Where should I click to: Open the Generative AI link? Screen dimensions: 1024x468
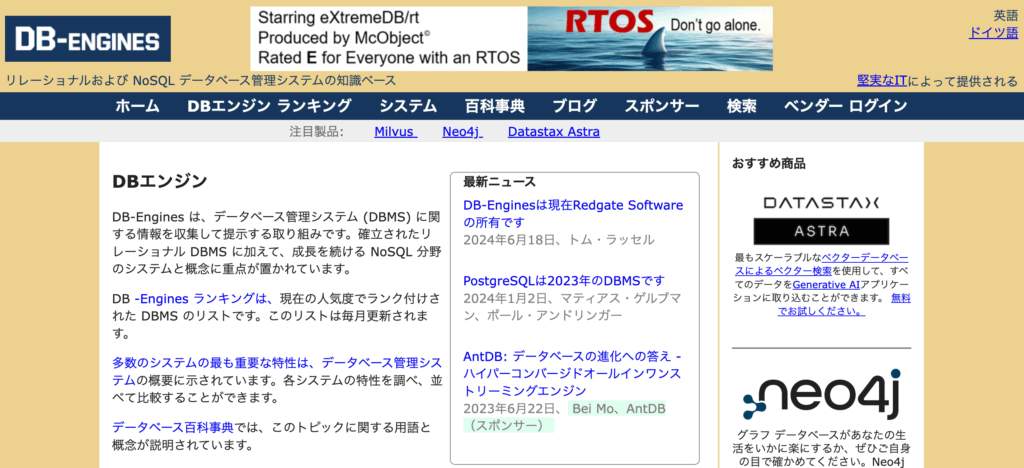click(825, 284)
